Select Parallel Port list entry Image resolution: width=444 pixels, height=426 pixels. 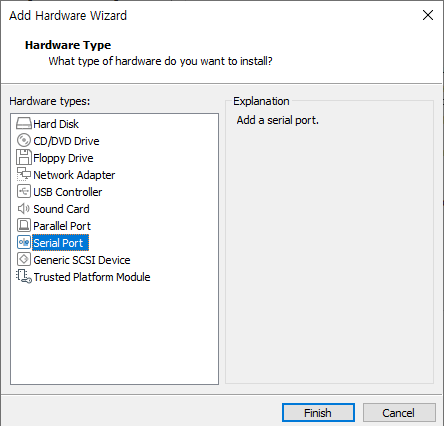point(62,226)
